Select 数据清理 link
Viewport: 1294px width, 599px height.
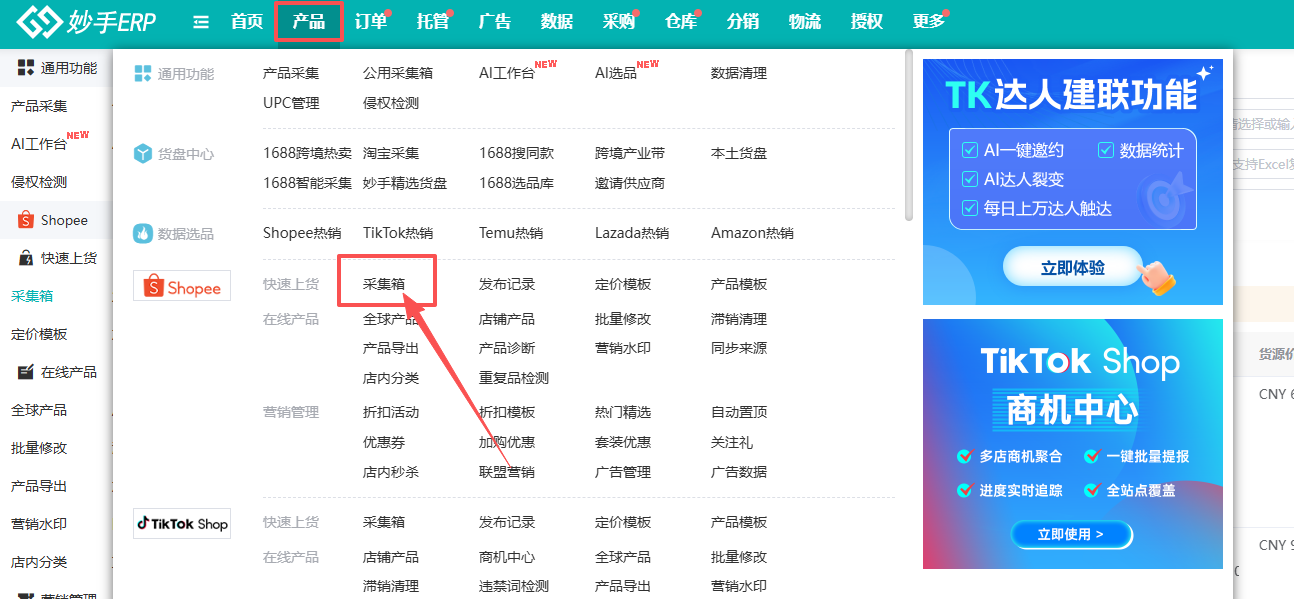click(739, 73)
